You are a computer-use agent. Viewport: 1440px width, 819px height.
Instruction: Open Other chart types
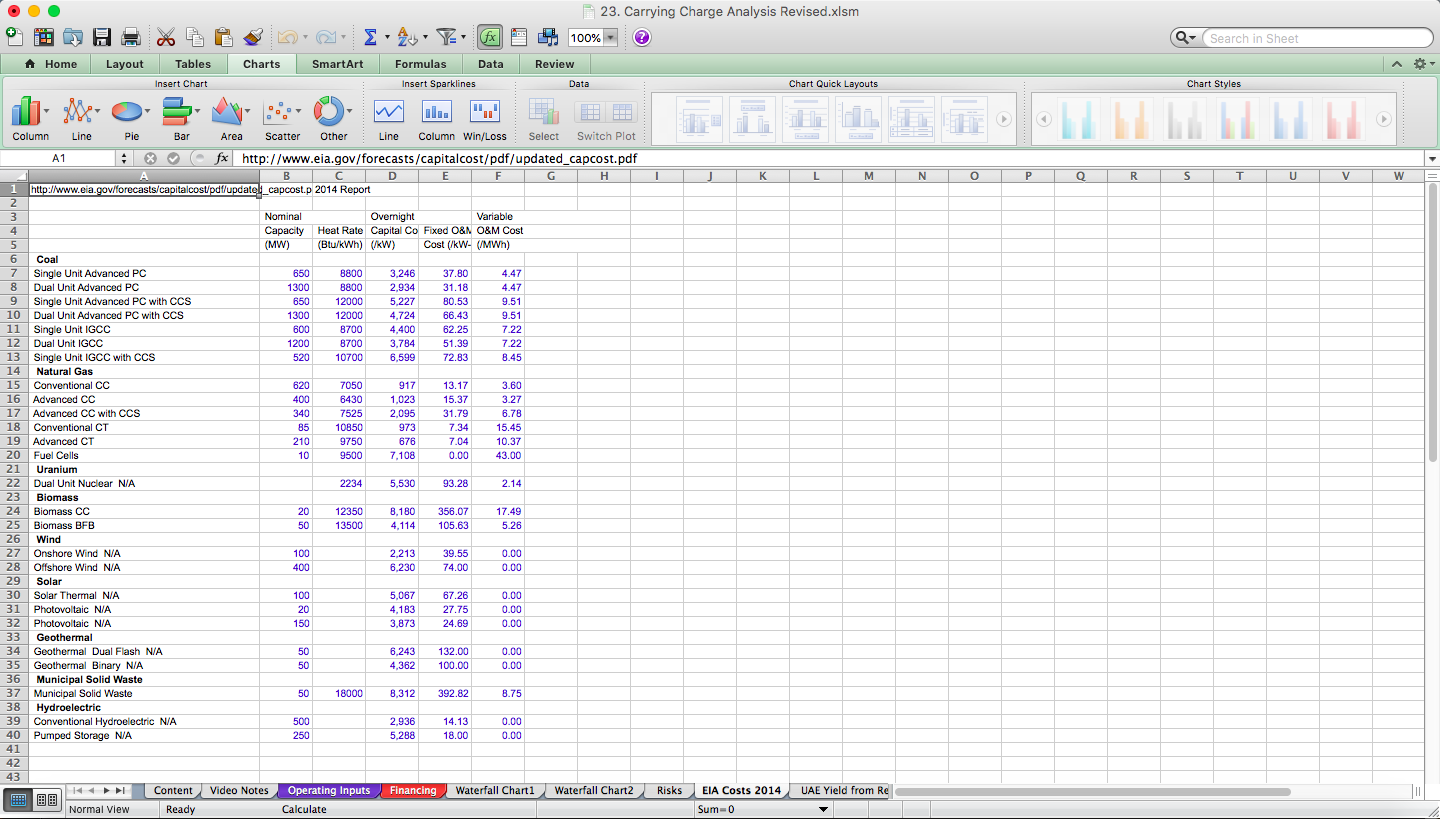pos(333,119)
